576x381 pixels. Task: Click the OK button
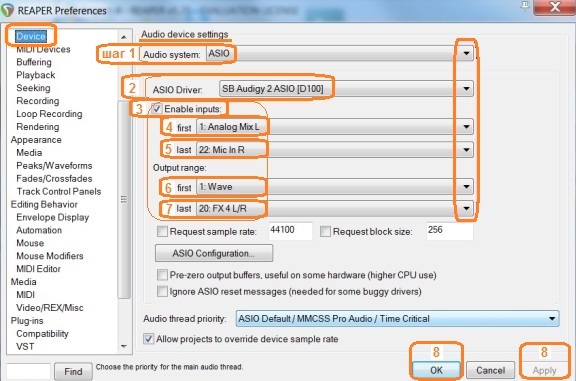tap(436, 370)
